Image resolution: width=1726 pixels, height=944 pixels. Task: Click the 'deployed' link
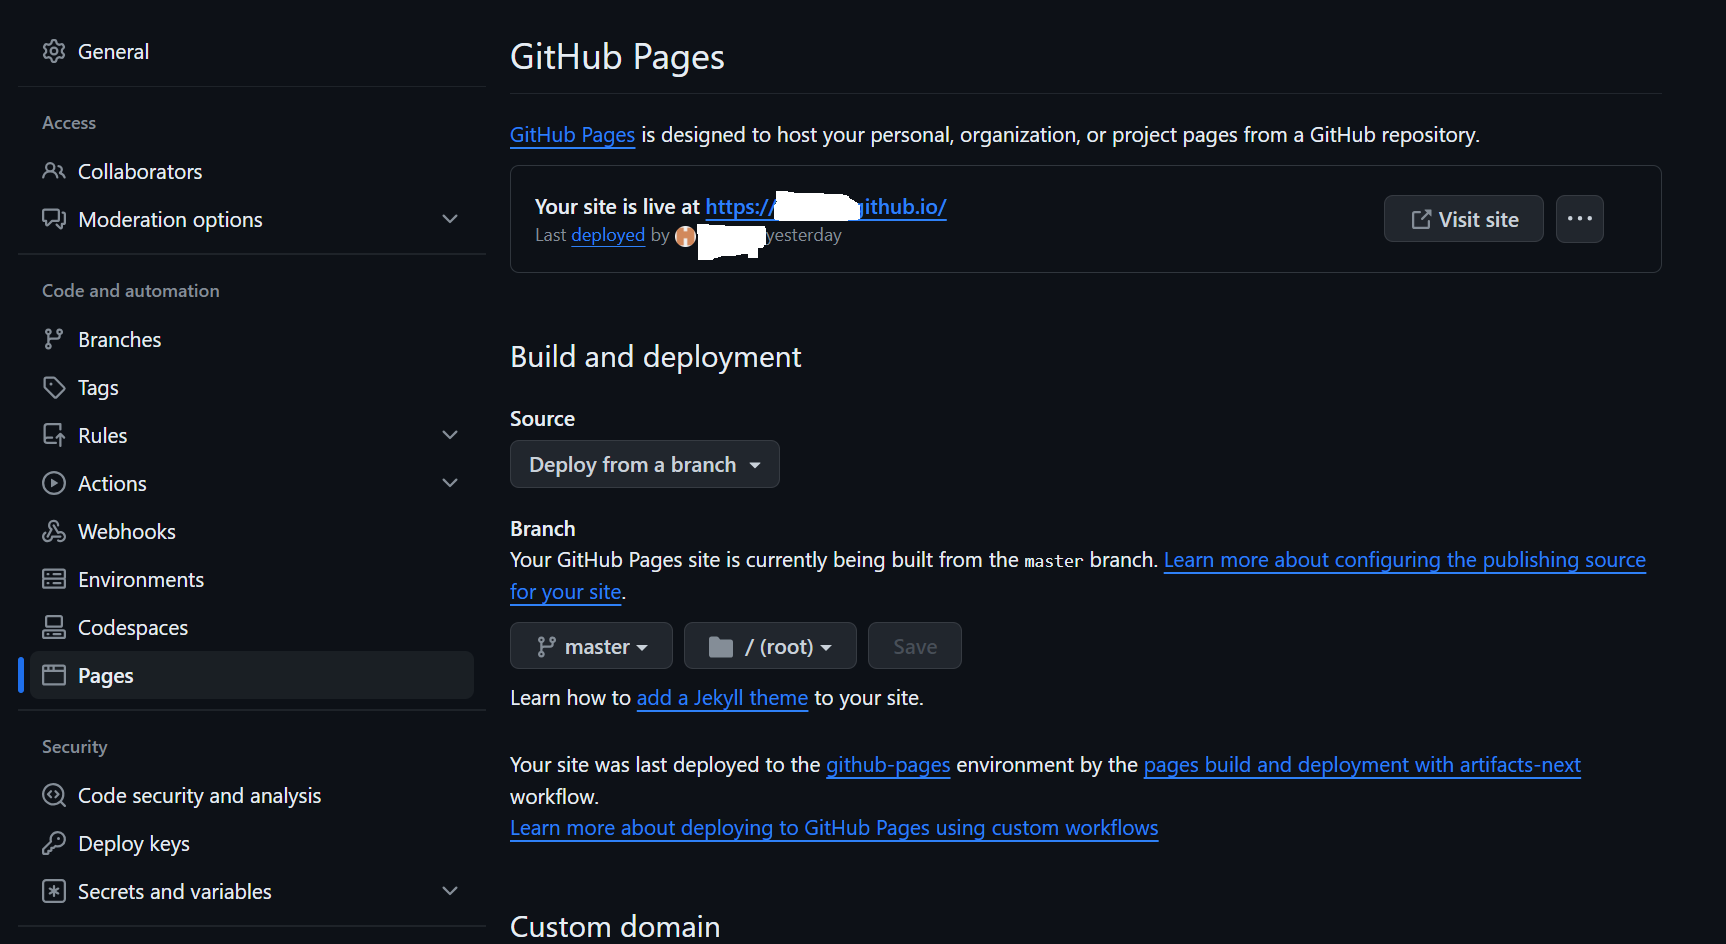click(x=608, y=235)
